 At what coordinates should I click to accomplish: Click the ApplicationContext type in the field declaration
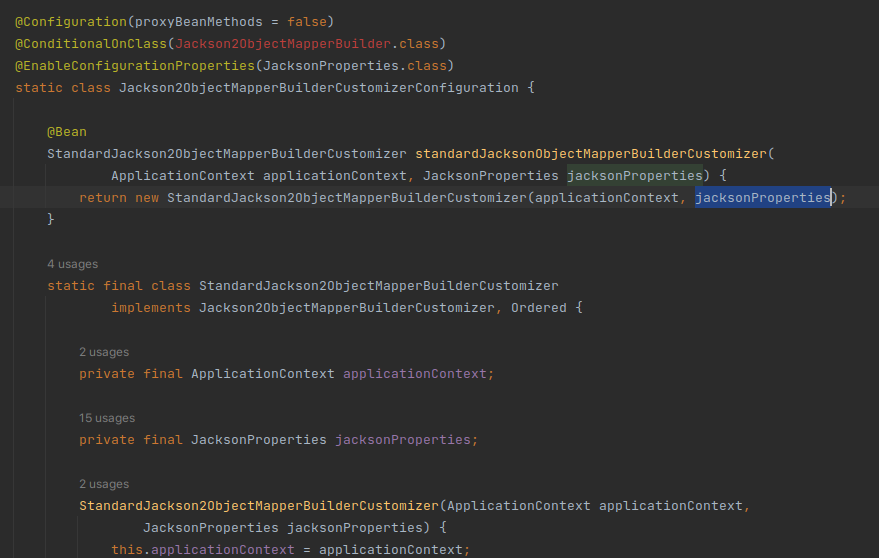262,374
